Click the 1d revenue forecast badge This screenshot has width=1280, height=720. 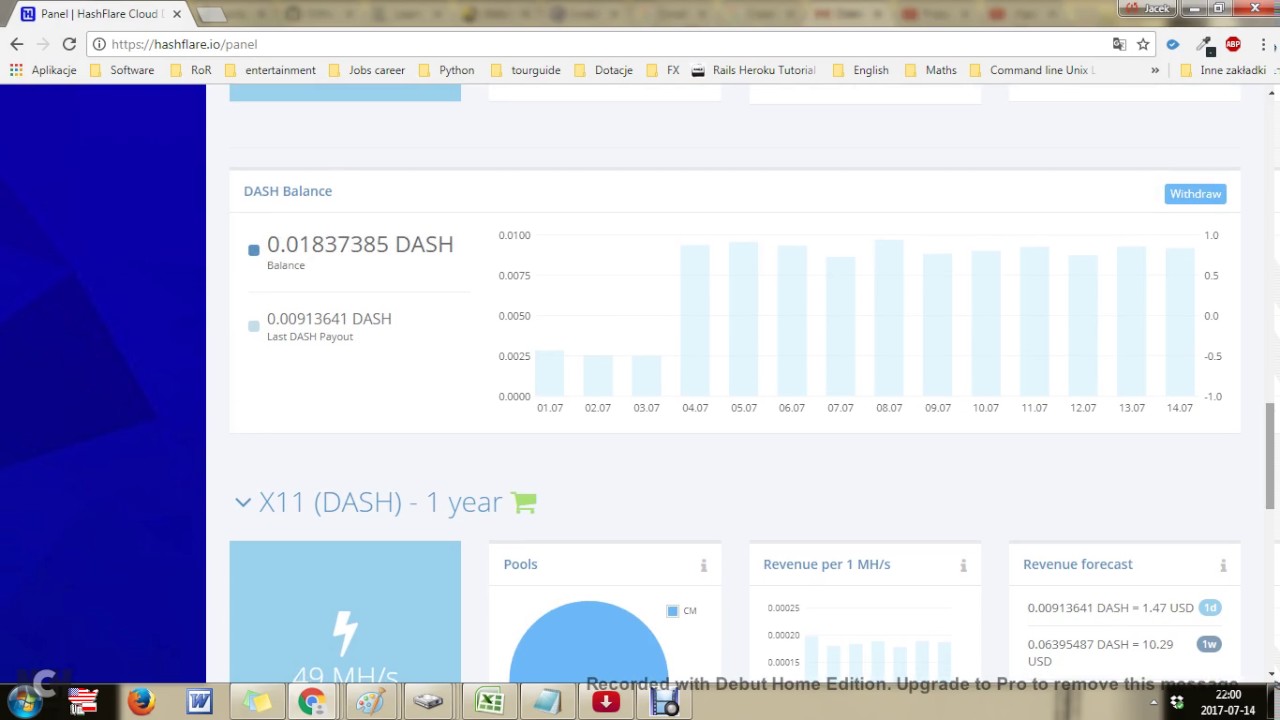[1209, 608]
